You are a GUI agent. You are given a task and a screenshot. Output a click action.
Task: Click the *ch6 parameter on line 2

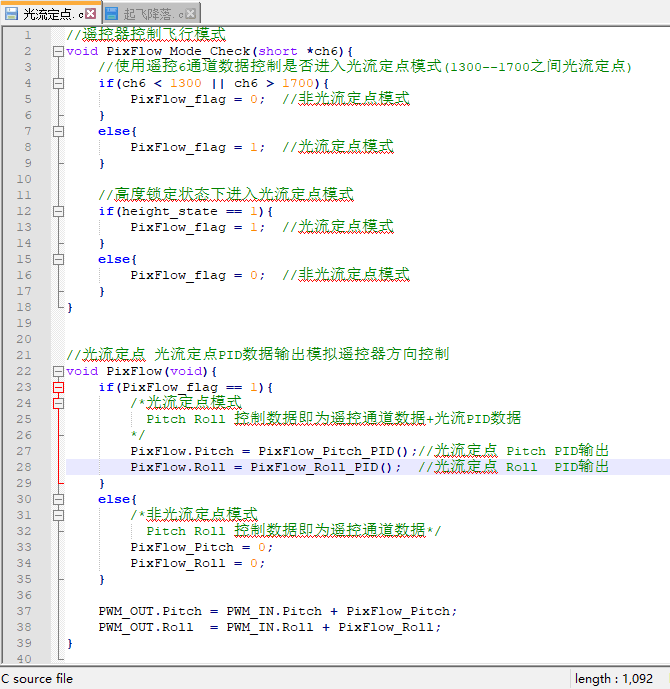click(322, 51)
